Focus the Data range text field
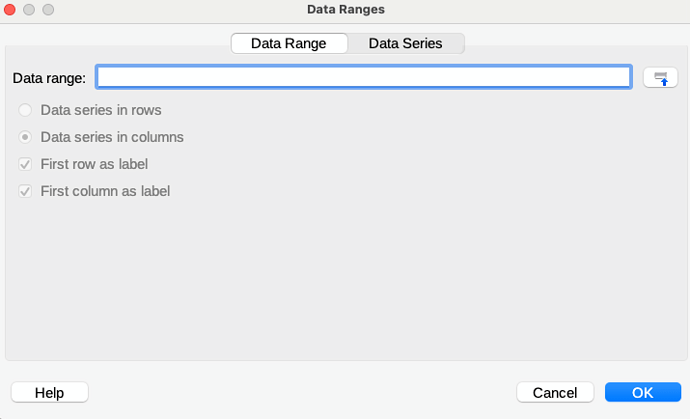 [363, 78]
